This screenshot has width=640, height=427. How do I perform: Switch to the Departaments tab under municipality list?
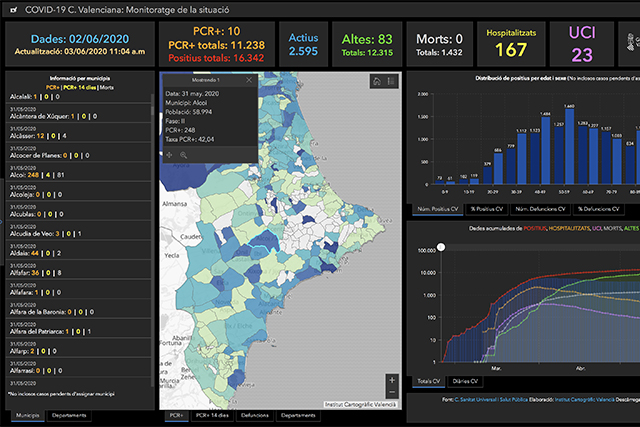(x=69, y=416)
